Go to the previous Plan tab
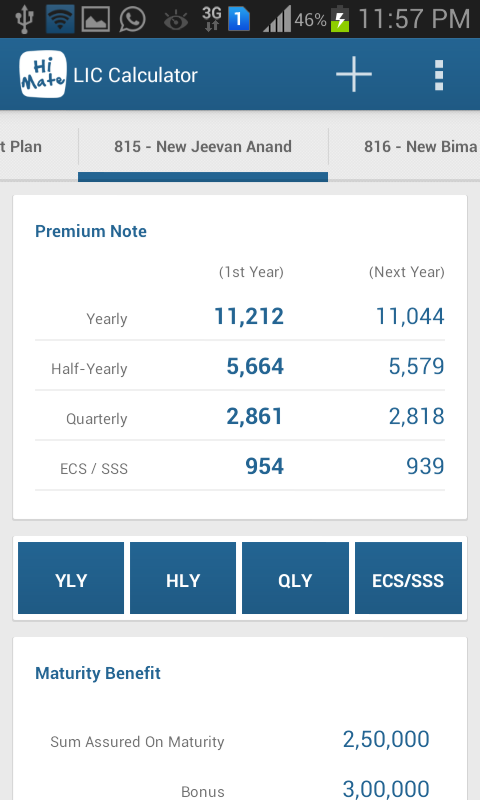 click(x=21, y=147)
